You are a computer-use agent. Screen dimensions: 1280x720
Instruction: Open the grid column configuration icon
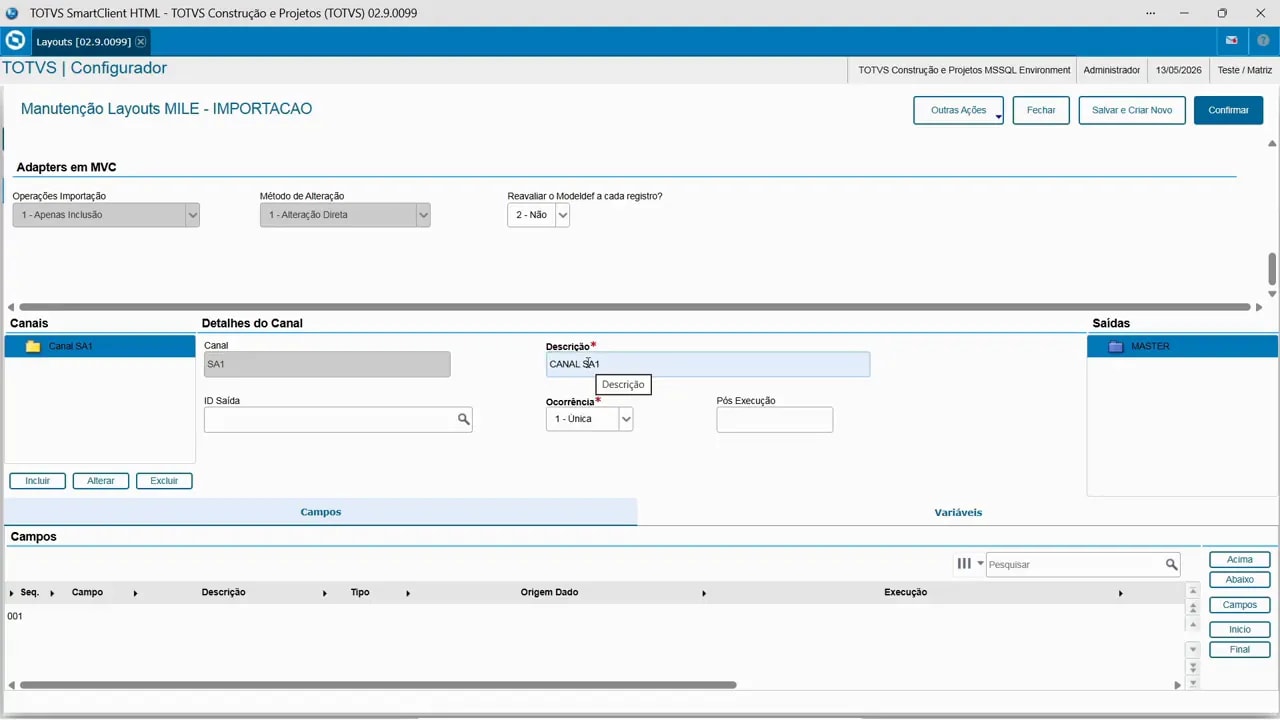964,564
